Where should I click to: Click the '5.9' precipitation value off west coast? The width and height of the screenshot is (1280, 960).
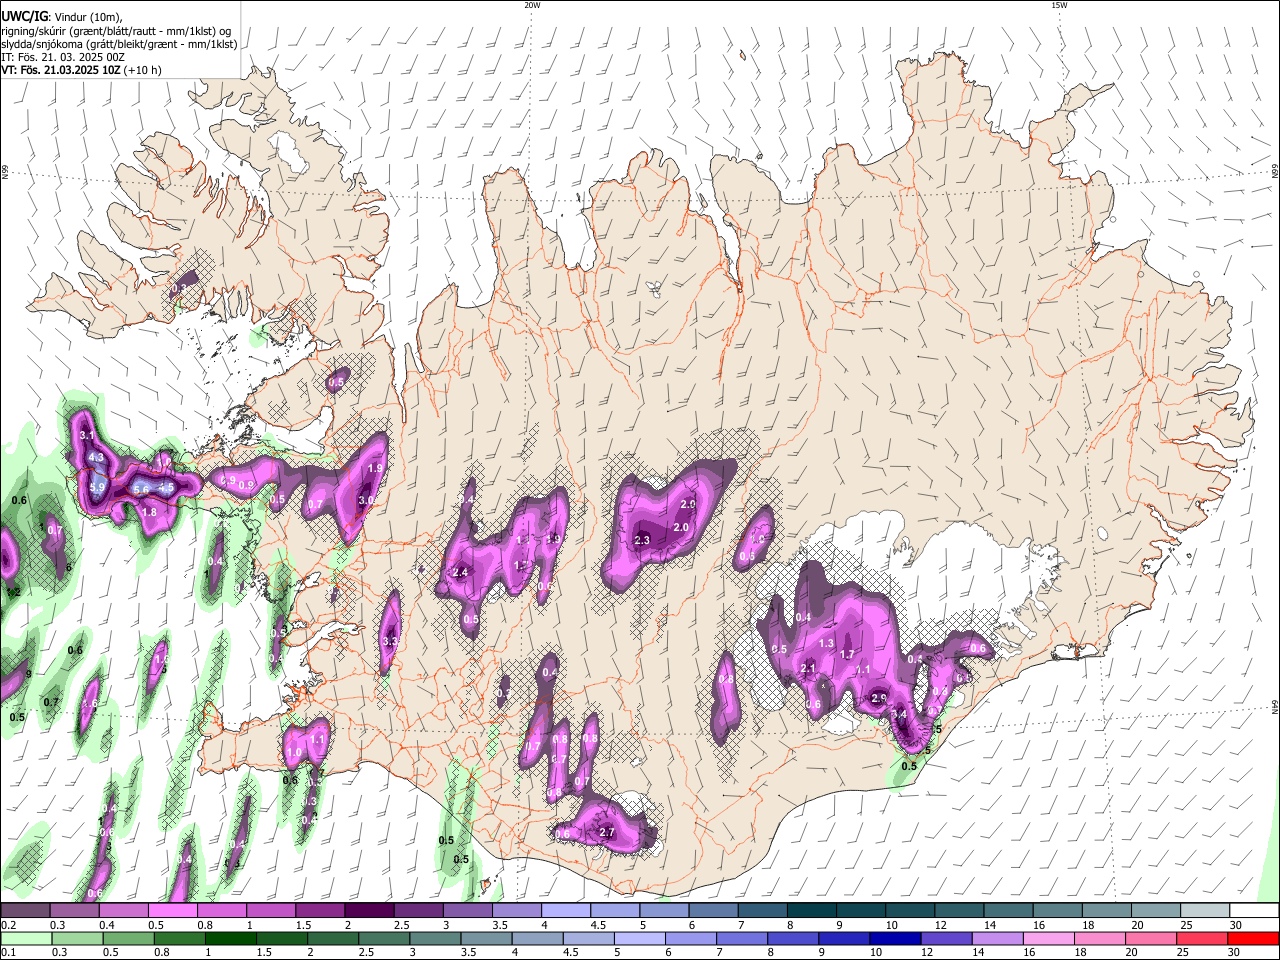[97, 487]
